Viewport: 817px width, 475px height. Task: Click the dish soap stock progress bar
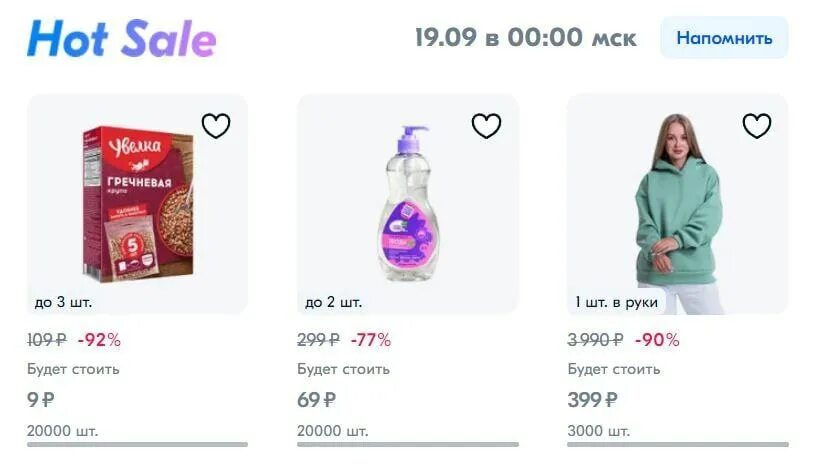[407, 444]
